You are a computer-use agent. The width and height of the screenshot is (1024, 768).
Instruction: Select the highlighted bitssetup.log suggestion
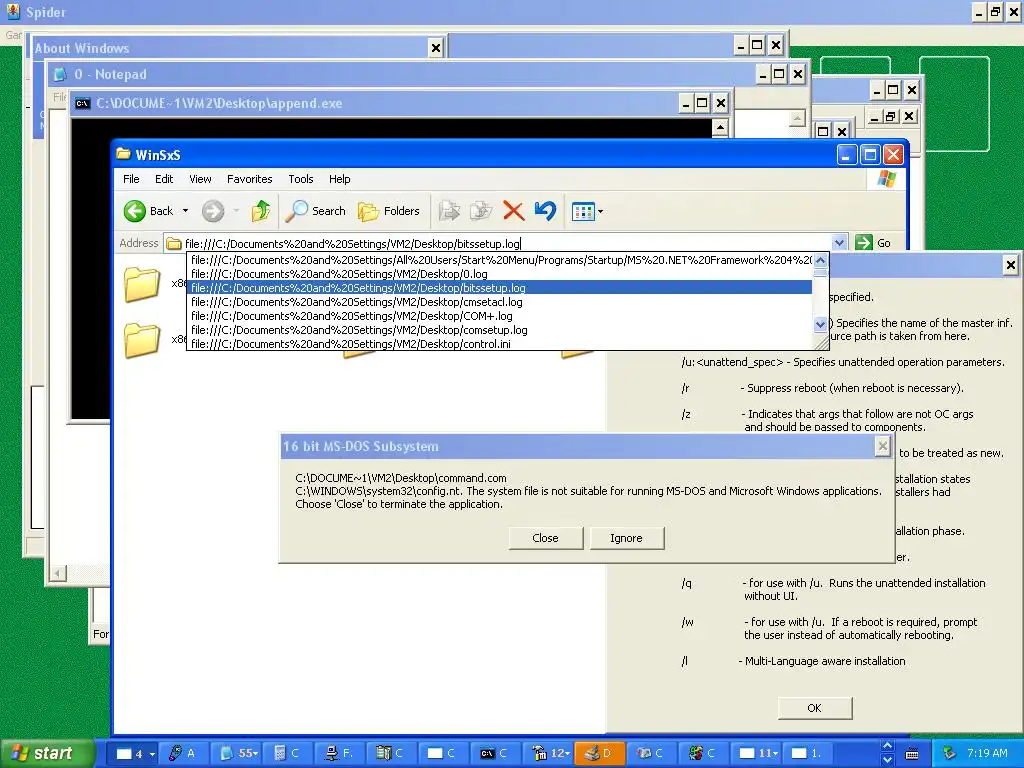click(500, 288)
